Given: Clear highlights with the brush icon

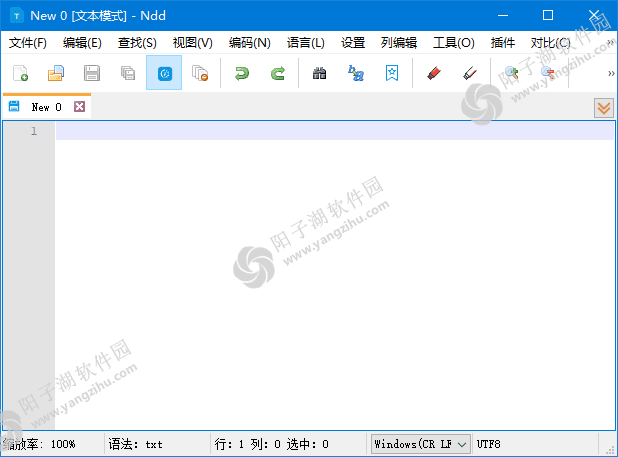Looking at the screenshot, I should [470, 73].
